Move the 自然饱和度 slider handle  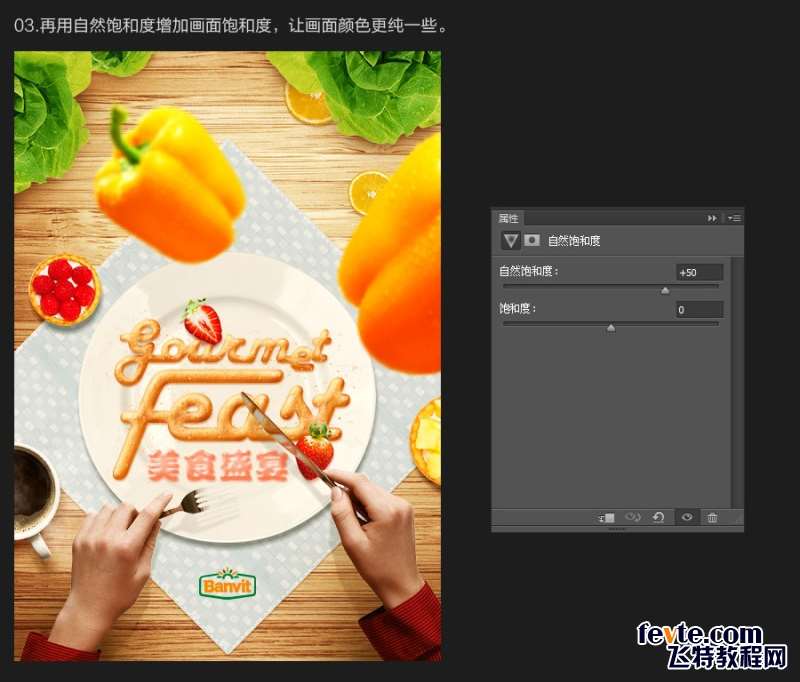click(x=665, y=290)
